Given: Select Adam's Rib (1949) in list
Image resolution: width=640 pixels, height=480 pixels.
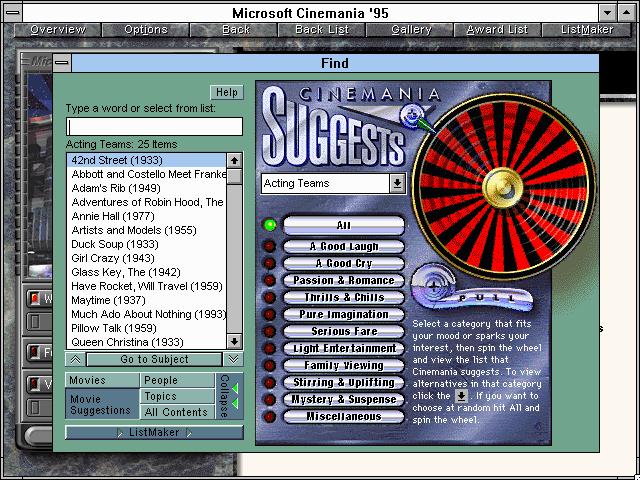Looking at the screenshot, I should pyautogui.click(x=146, y=188).
